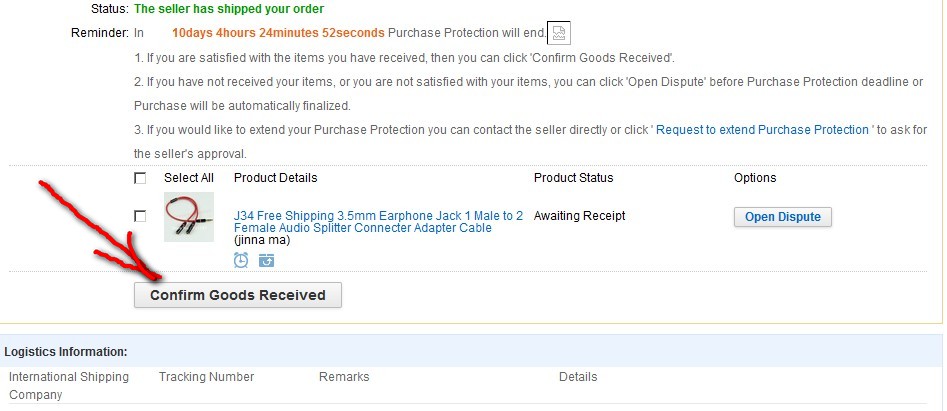Click the Product Status column header
Image resolution: width=947 pixels, height=411 pixels.
[573, 178]
